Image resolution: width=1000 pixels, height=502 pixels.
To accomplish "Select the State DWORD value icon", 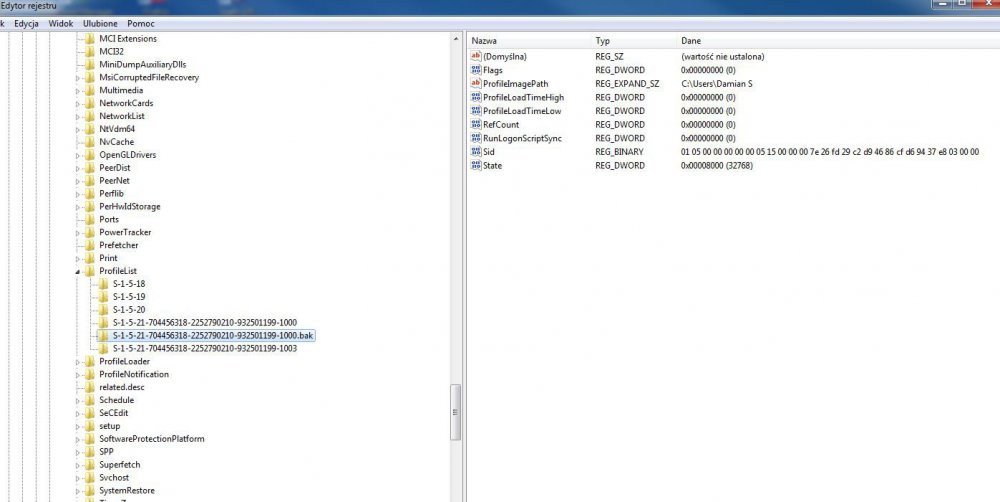I will coord(475,165).
